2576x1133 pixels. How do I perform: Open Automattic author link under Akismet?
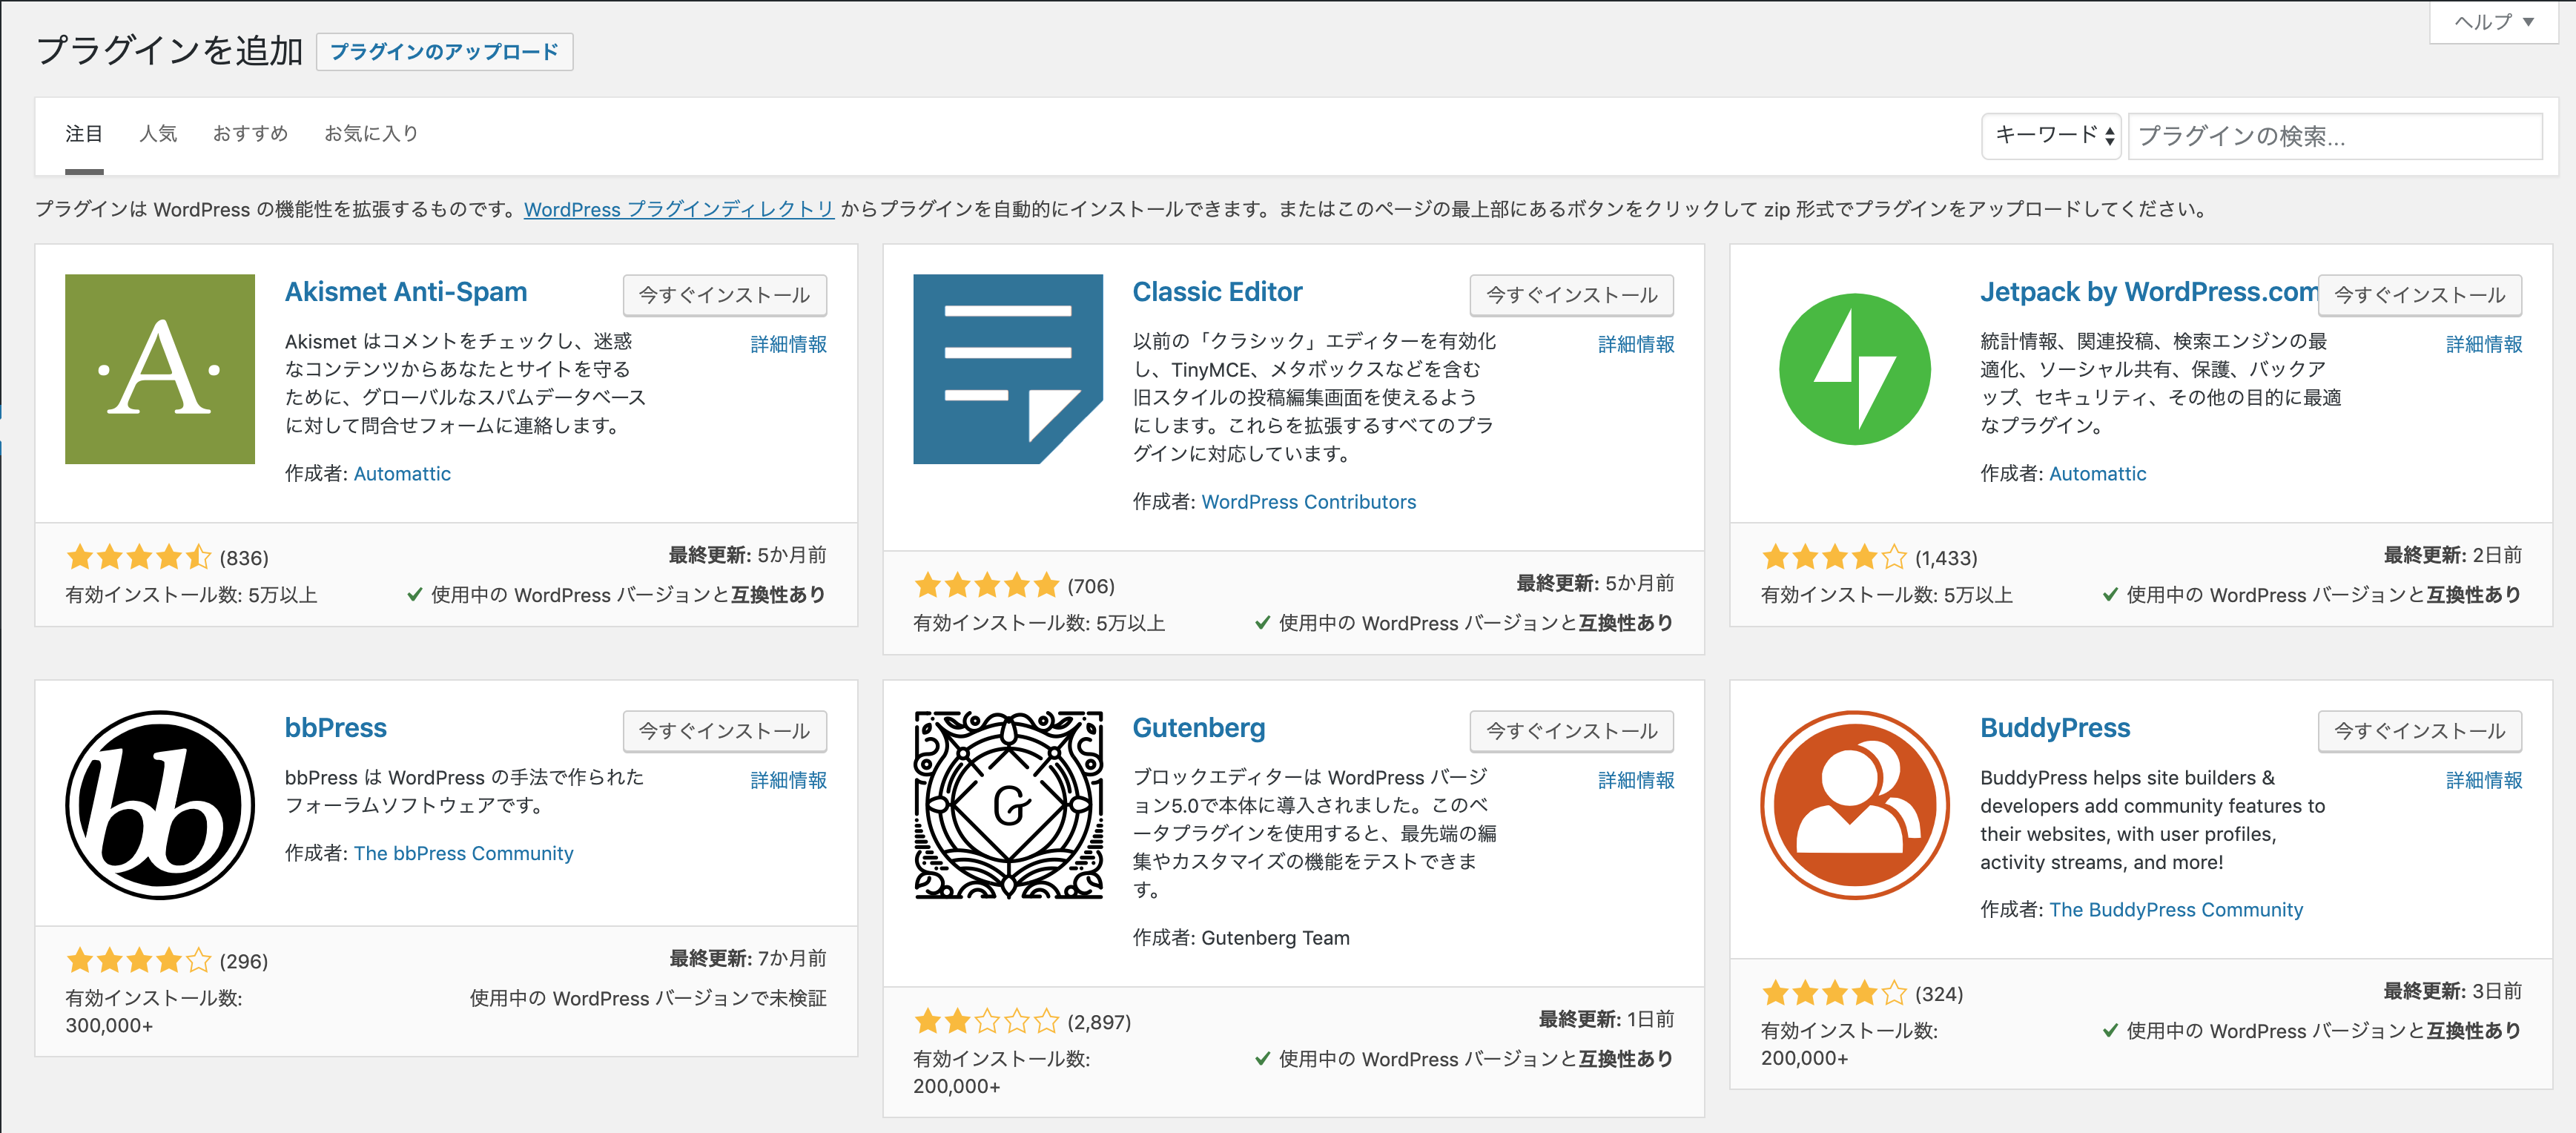coord(402,474)
